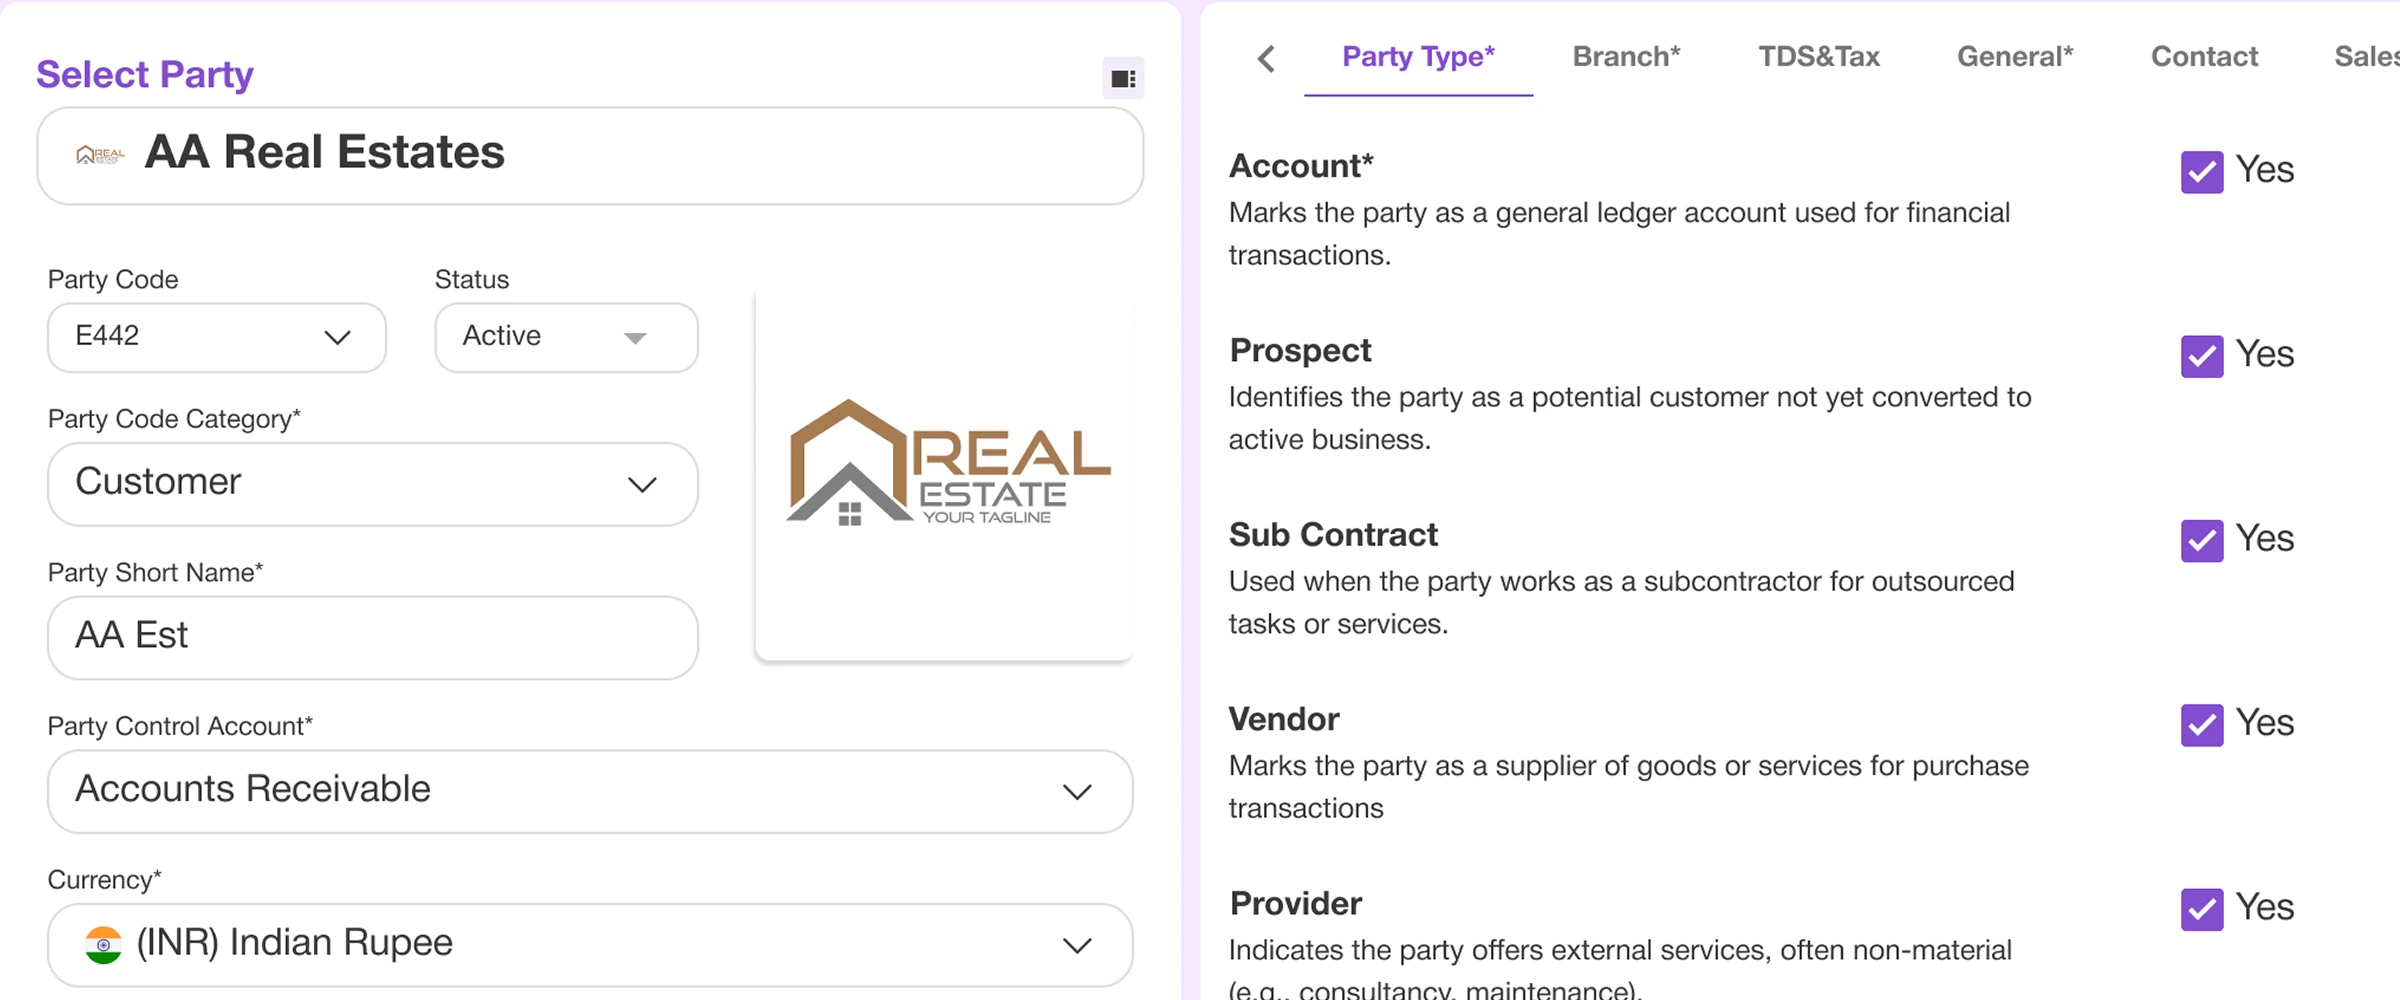Image resolution: width=2400 pixels, height=1000 pixels.
Task: Uncheck the Provider Yes checkbox
Action: [2201, 909]
